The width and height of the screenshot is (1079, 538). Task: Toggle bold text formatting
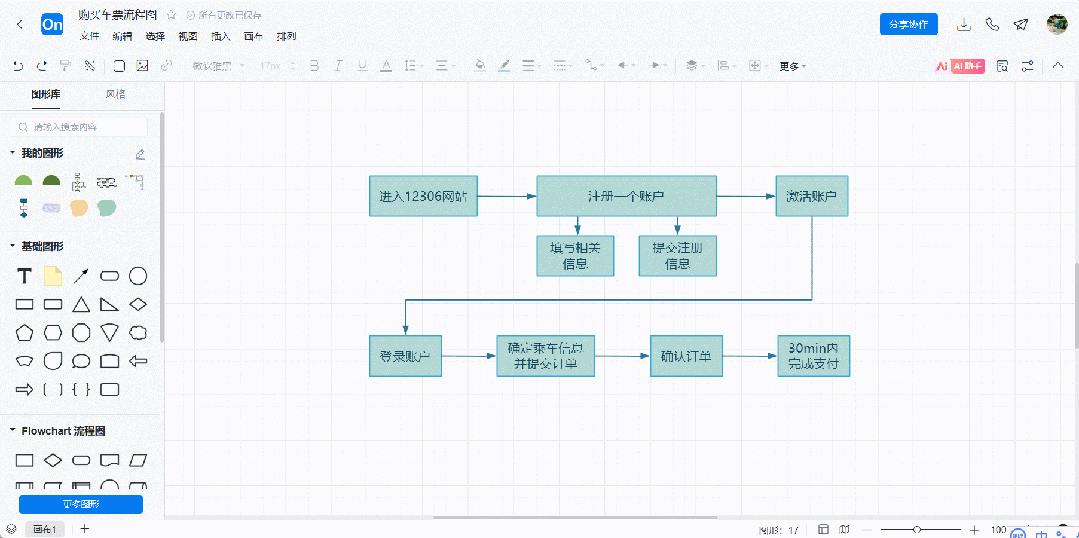[314, 66]
